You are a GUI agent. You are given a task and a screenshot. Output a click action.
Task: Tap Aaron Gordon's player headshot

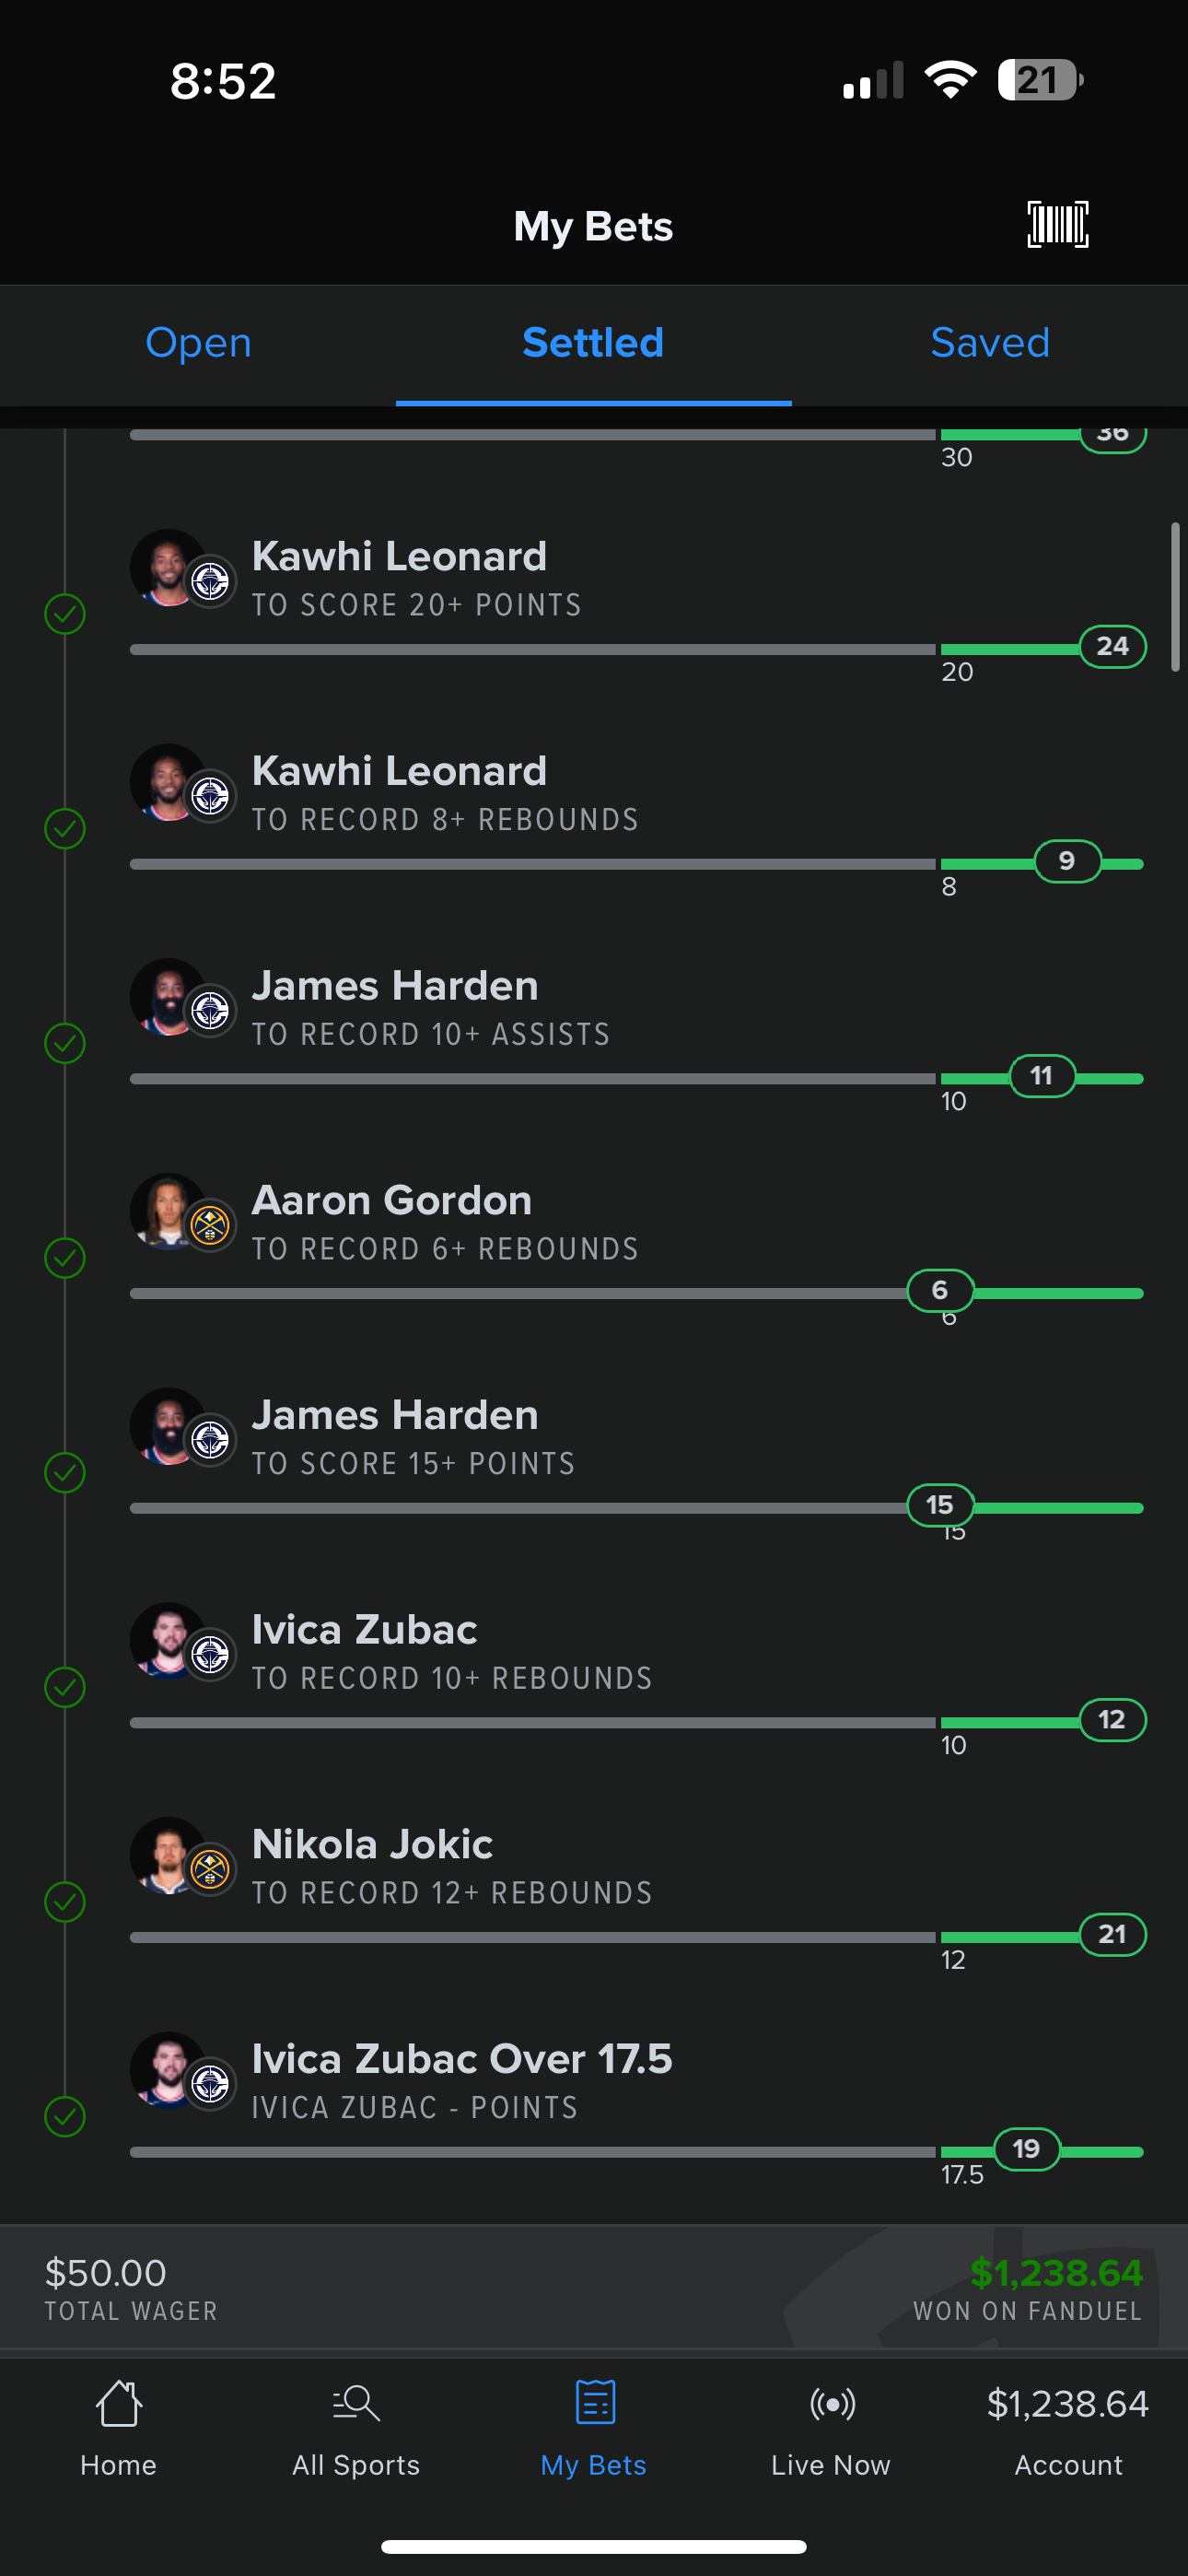tap(167, 1211)
